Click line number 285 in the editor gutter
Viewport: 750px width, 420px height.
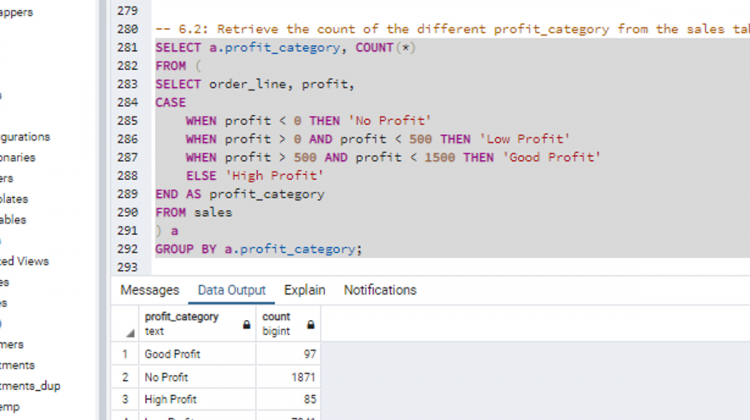point(126,121)
